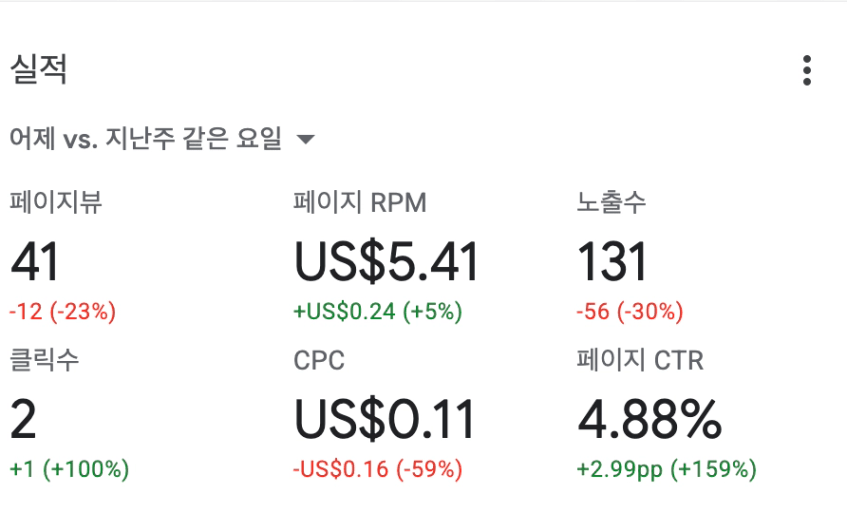This screenshot has height=532, width=847.
Task: Click the +1 (+100%) clicks change
Action: tap(69, 468)
